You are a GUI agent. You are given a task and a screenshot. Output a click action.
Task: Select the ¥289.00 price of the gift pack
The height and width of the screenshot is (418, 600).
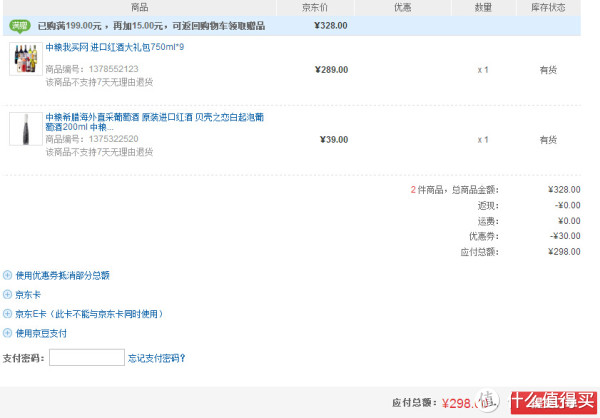[331, 70]
